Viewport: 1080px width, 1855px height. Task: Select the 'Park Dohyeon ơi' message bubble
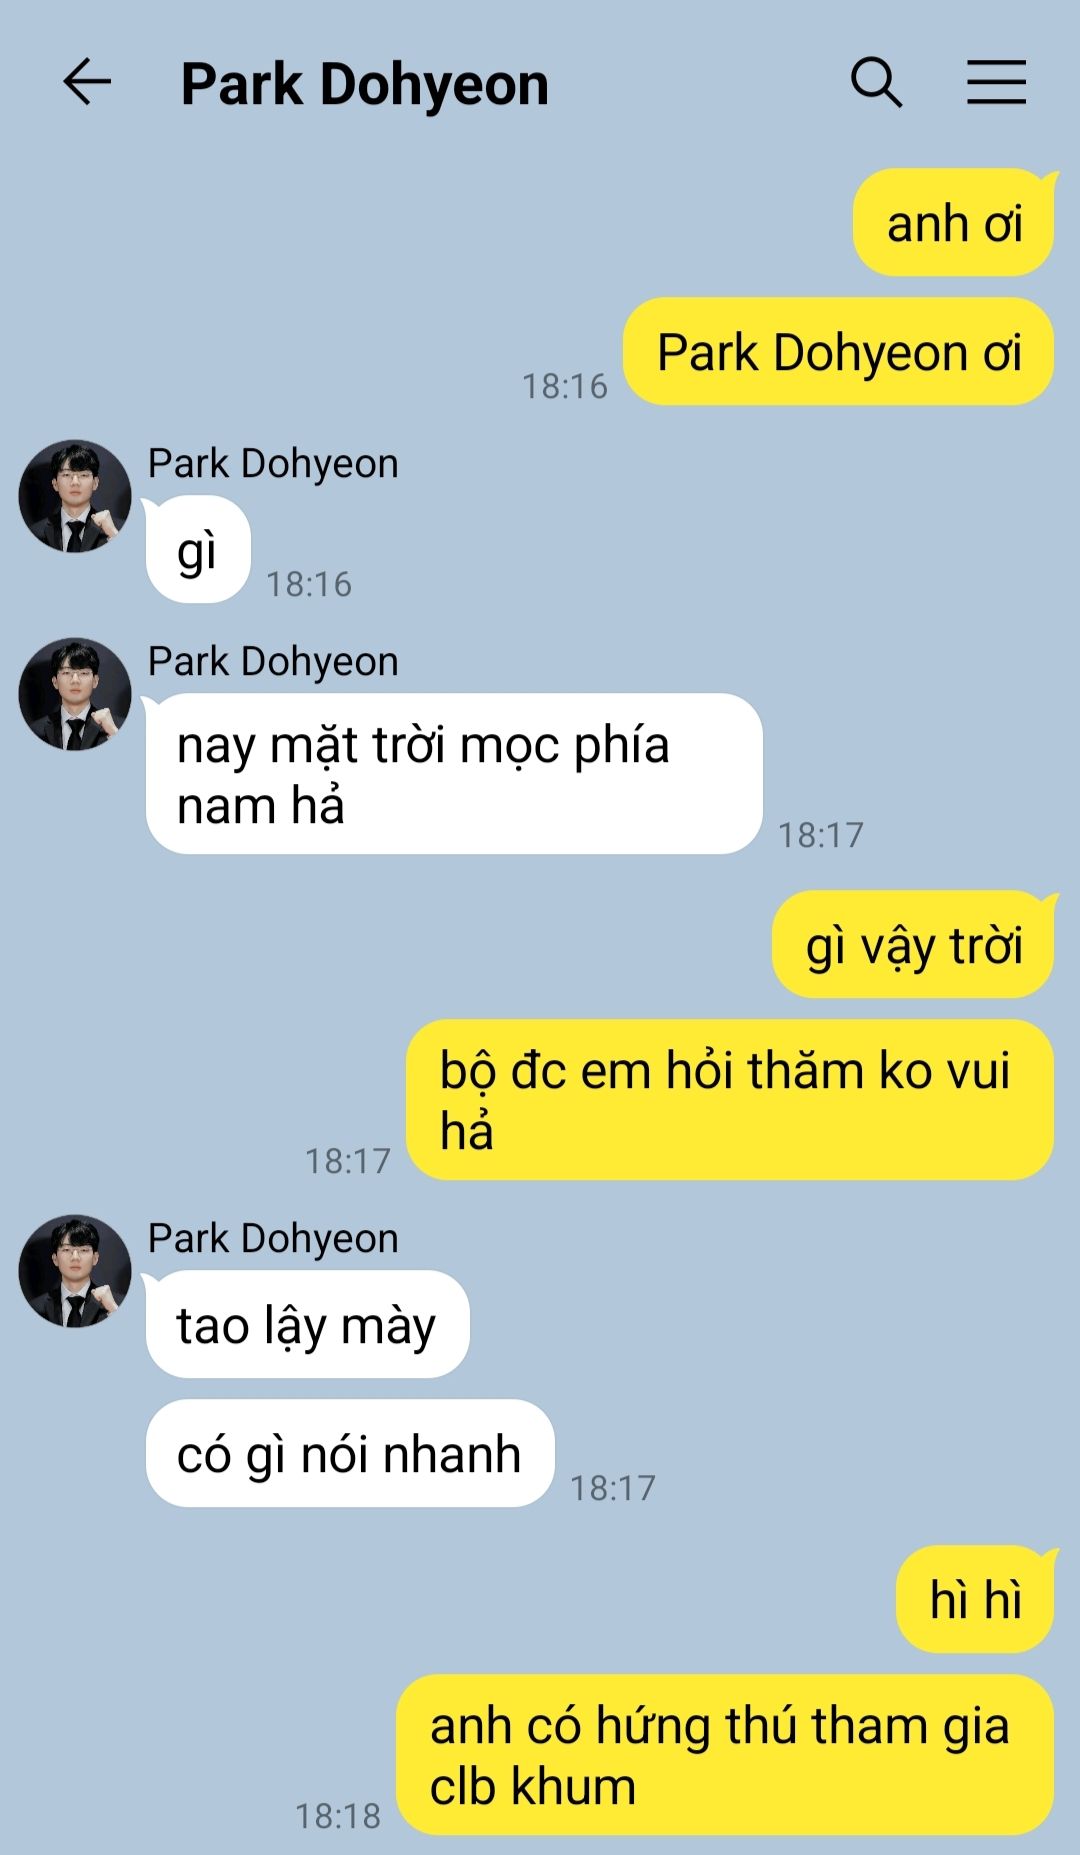(838, 351)
